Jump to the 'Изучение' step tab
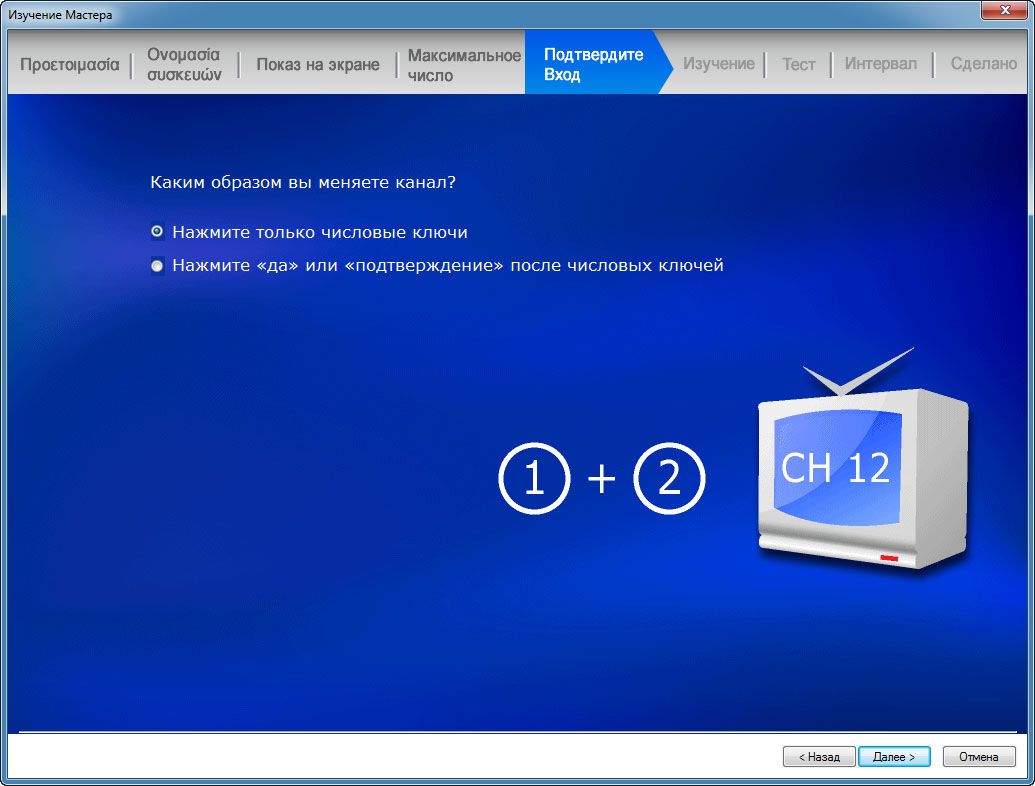 pos(718,63)
